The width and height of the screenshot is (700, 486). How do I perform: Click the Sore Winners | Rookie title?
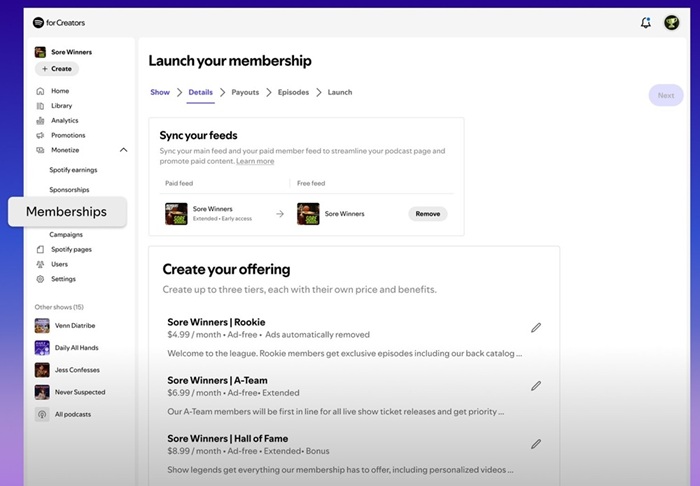(x=216, y=322)
